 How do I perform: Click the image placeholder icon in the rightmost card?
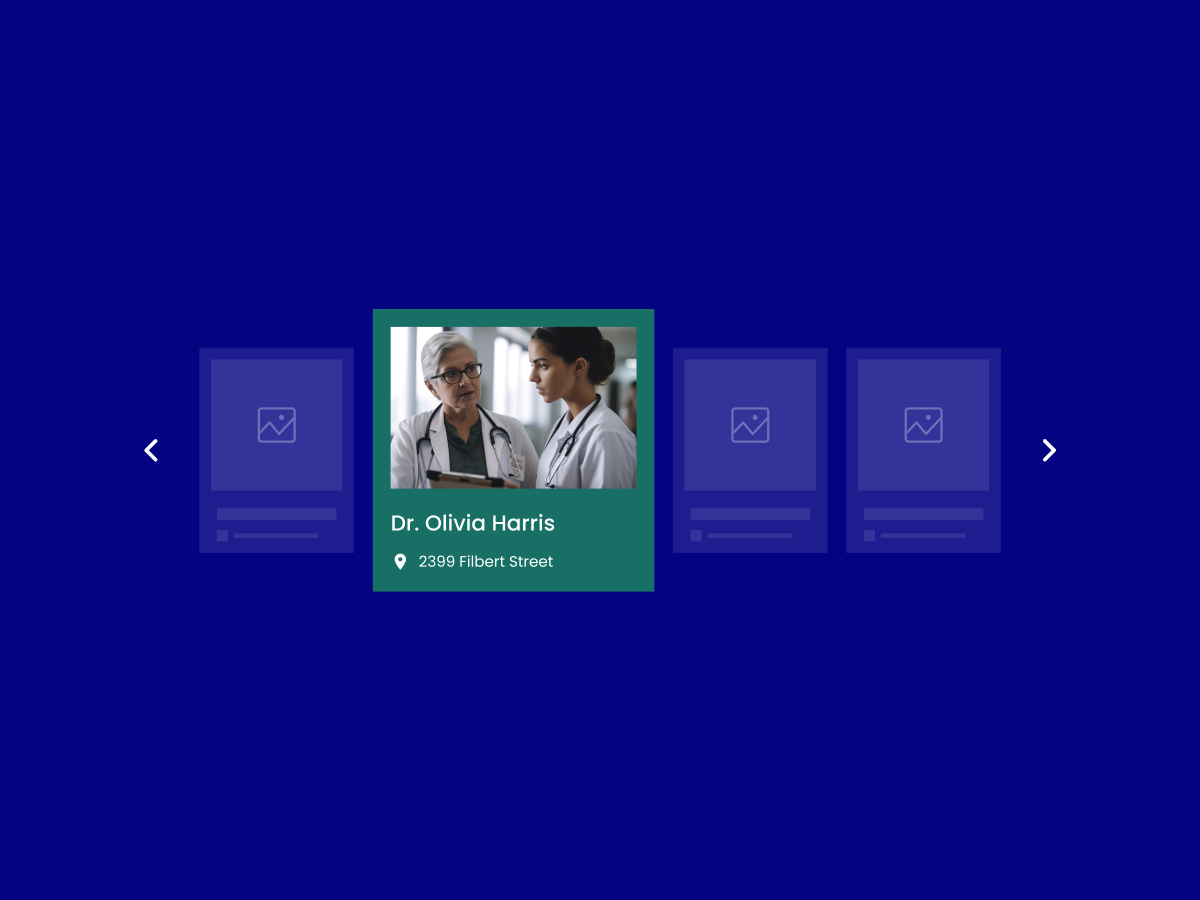[924, 425]
